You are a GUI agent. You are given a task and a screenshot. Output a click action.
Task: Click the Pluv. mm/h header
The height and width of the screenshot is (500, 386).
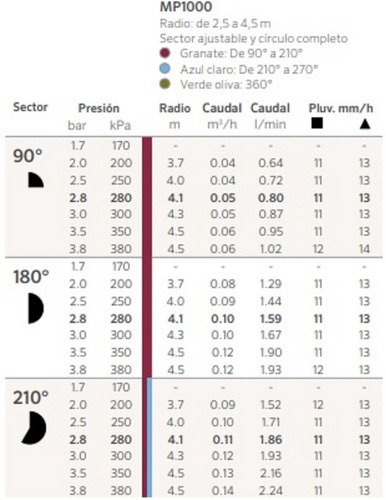[x=341, y=108]
